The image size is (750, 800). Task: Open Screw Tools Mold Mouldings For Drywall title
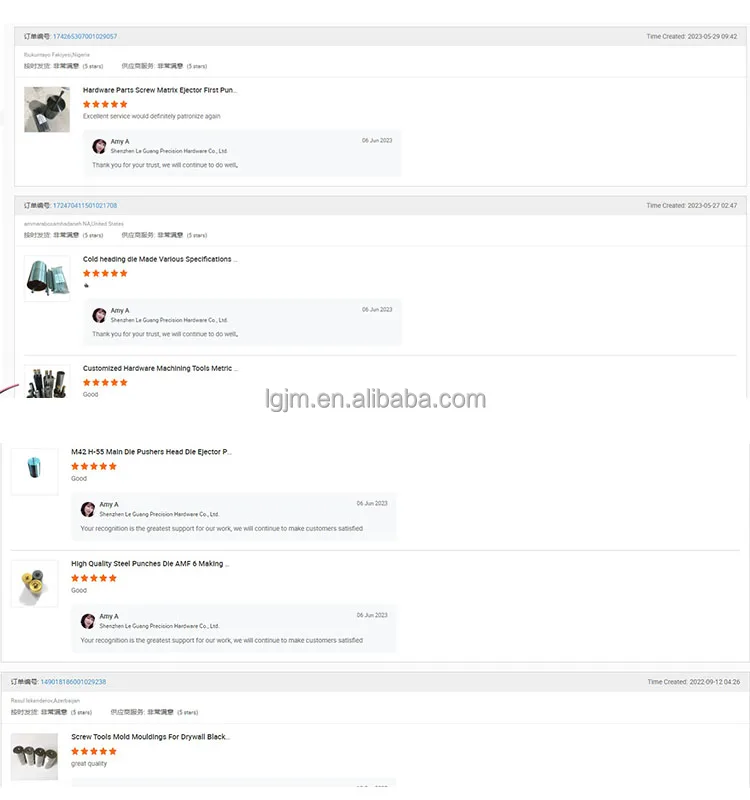(151, 737)
